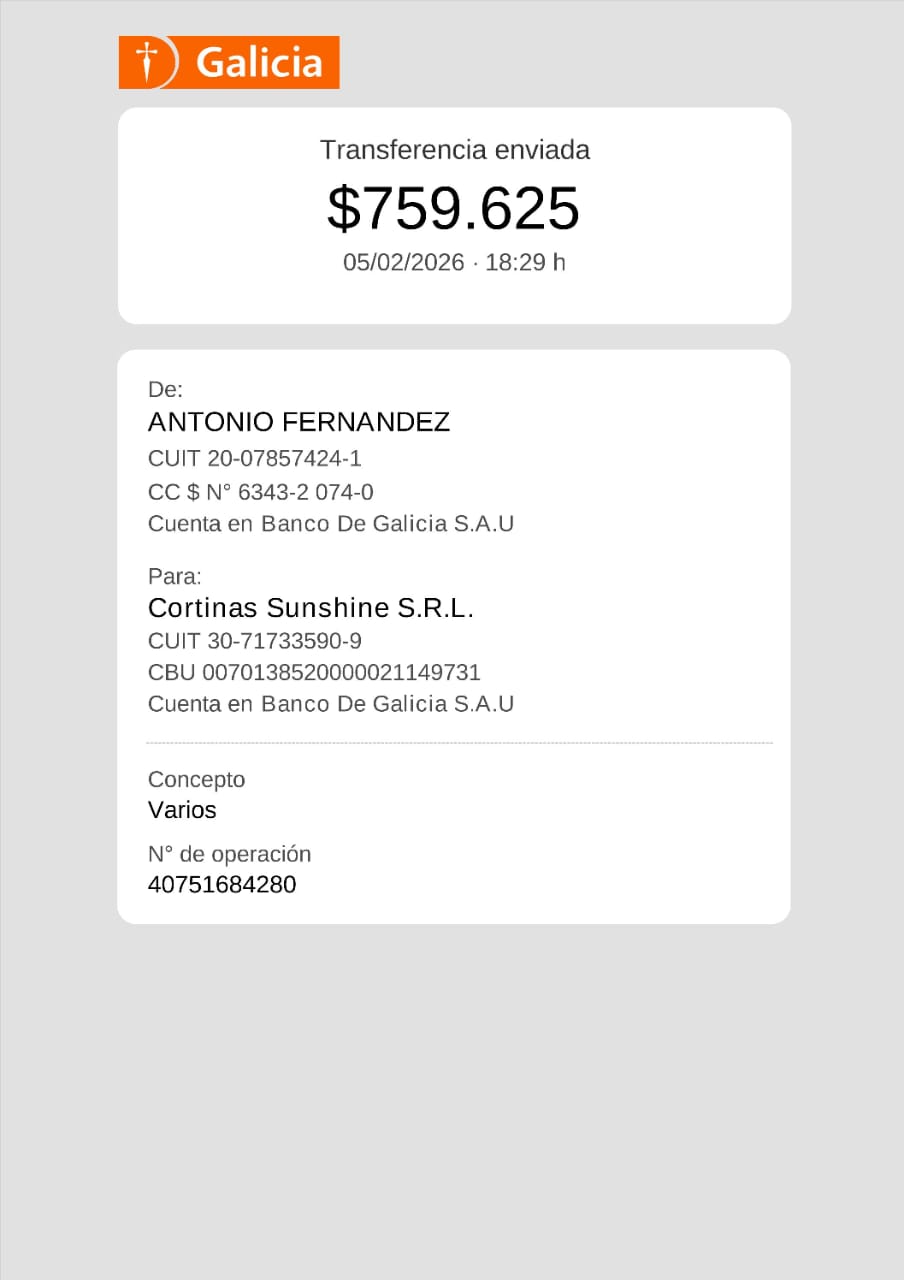Select the date 05/02/2026

tap(403, 263)
